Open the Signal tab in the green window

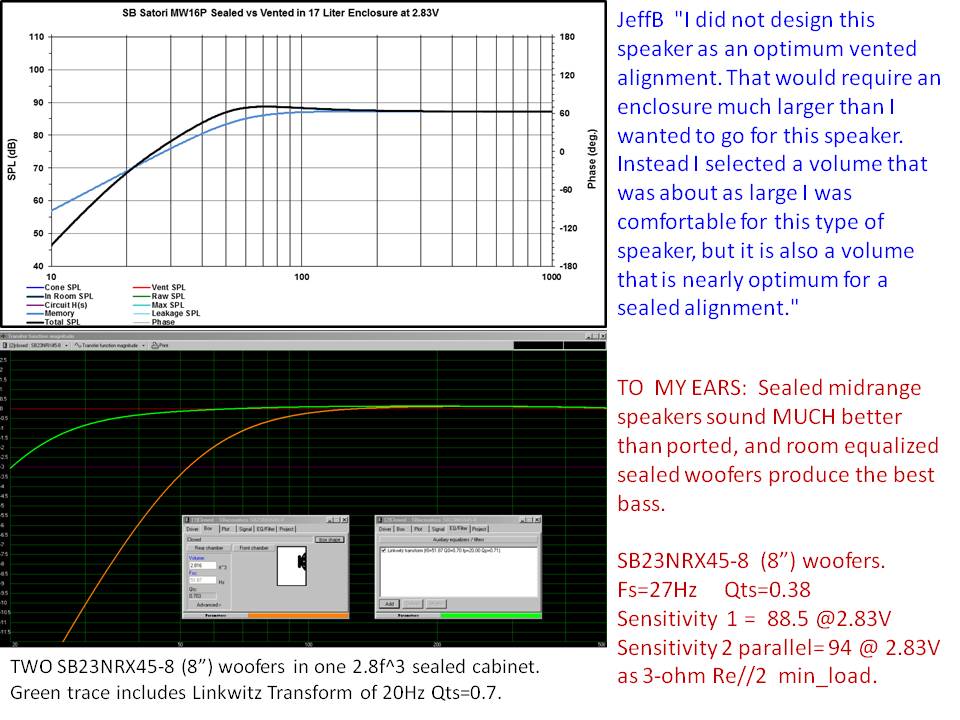pyautogui.click(x=438, y=529)
